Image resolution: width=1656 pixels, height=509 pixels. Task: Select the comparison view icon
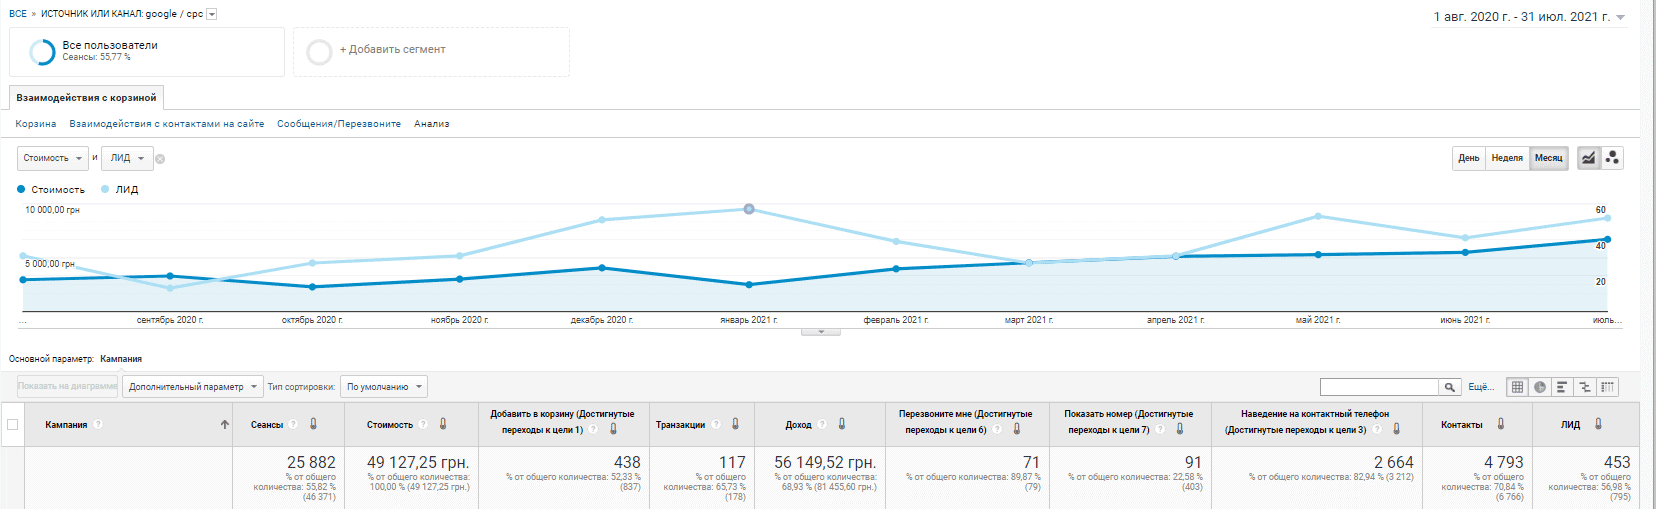click(x=1585, y=387)
